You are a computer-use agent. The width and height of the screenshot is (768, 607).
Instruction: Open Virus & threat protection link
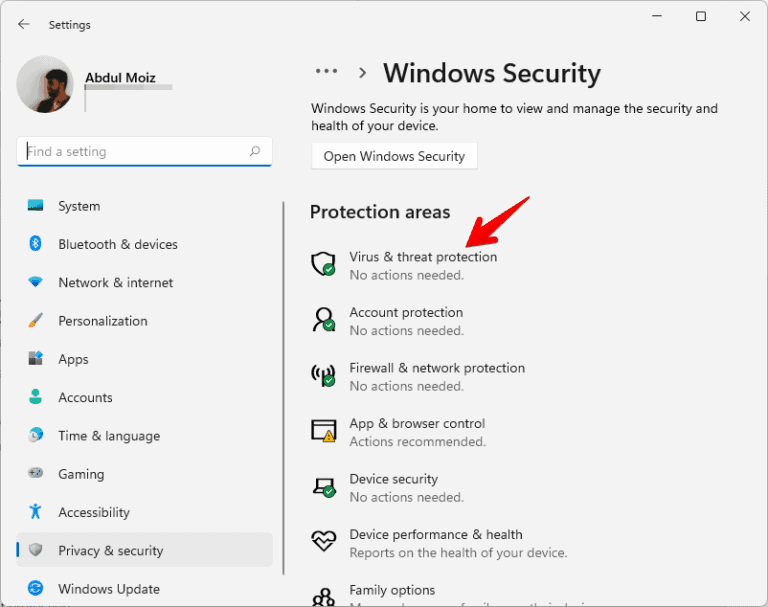[423, 257]
